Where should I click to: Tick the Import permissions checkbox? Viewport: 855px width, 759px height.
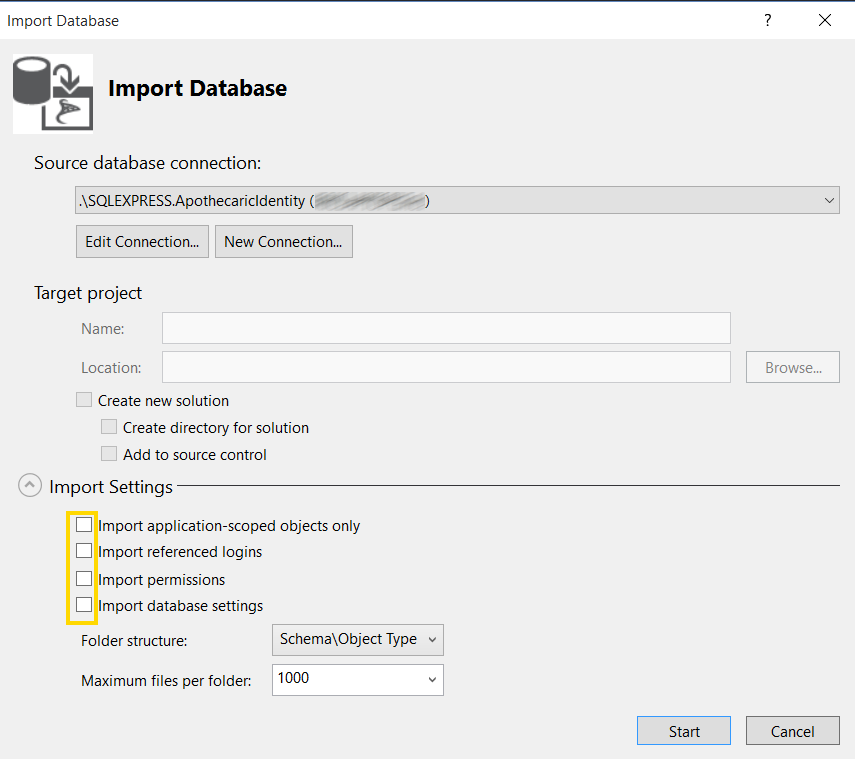pyautogui.click(x=84, y=579)
